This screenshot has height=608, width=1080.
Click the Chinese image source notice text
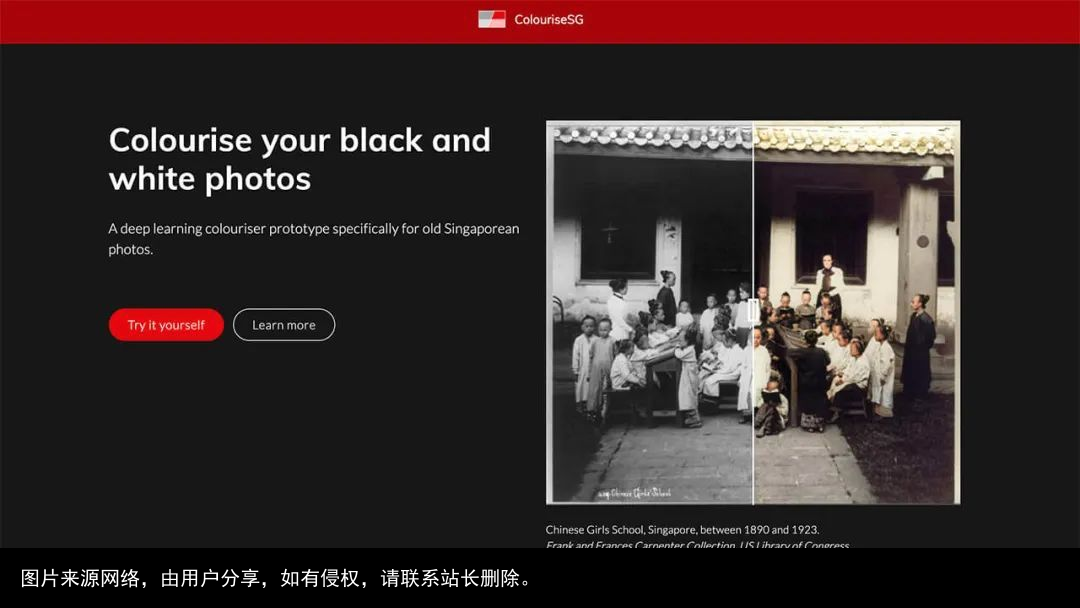click(277, 579)
